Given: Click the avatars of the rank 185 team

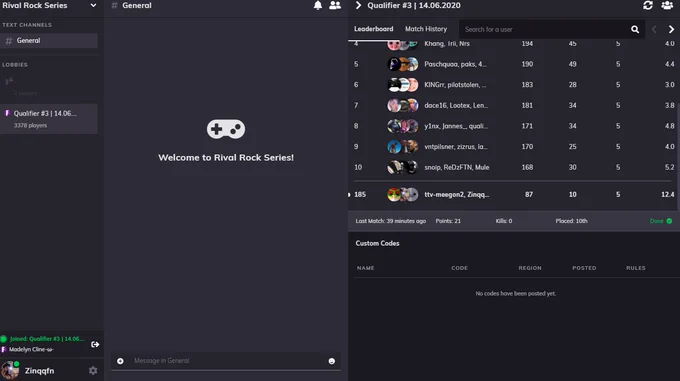Looking at the screenshot, I should coord(403,195).
